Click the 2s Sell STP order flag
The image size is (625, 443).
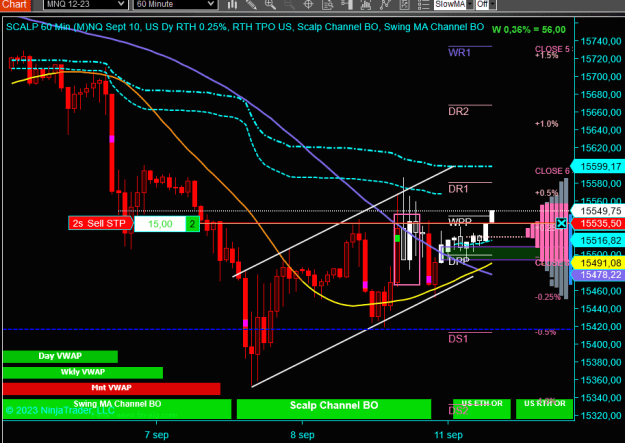tap(100, 223)
